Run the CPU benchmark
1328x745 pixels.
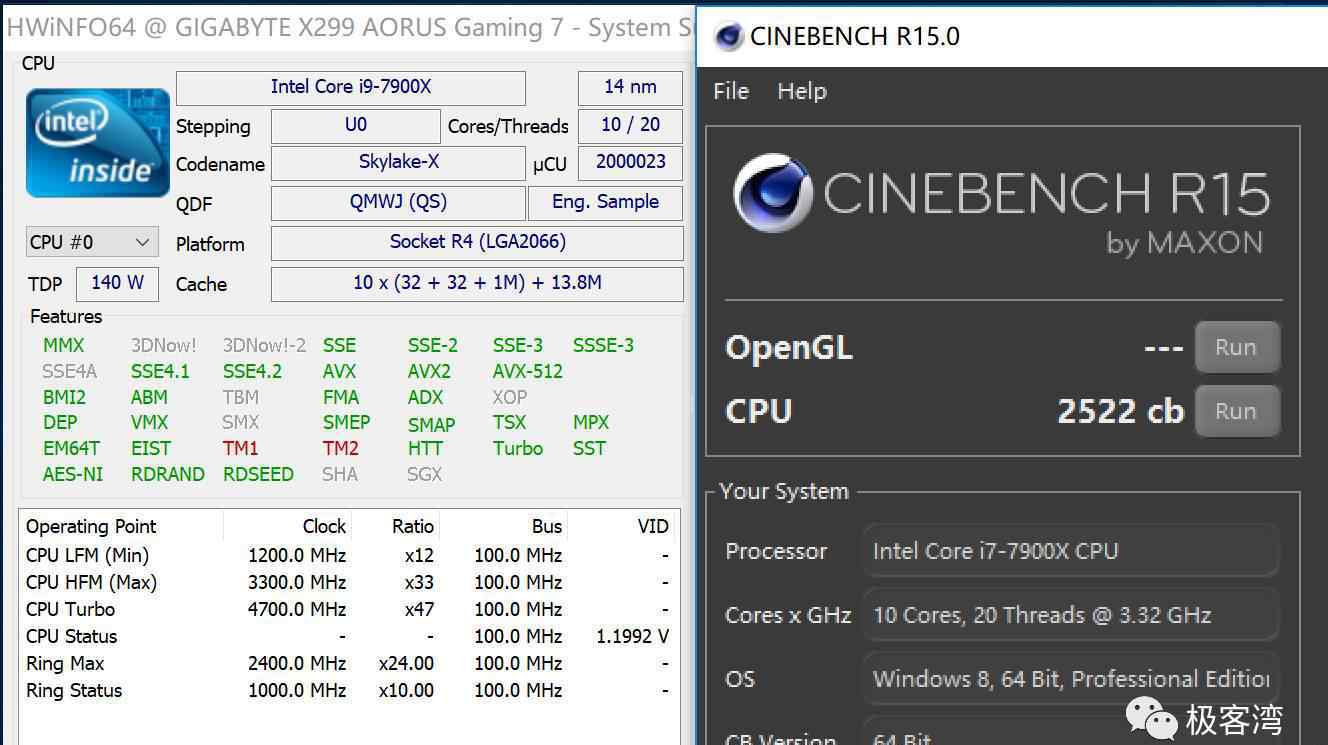(1237, 411)
